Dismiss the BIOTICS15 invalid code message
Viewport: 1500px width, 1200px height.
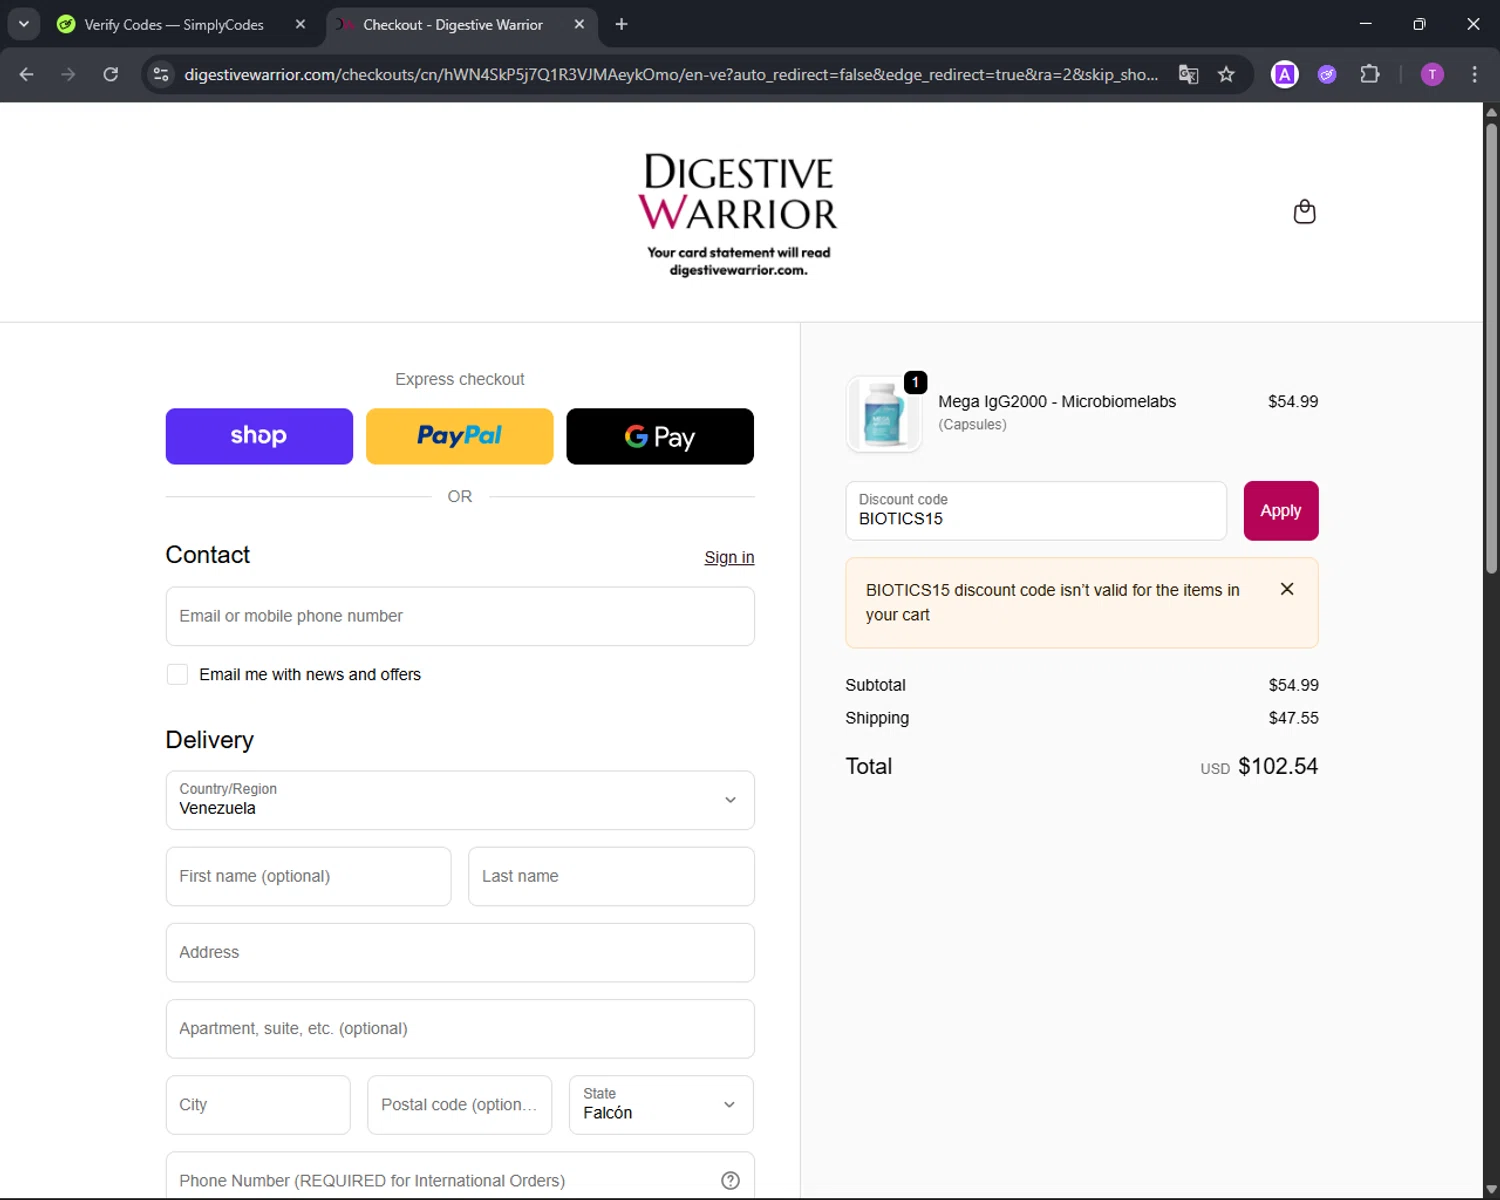click(x=1287, y=589)
